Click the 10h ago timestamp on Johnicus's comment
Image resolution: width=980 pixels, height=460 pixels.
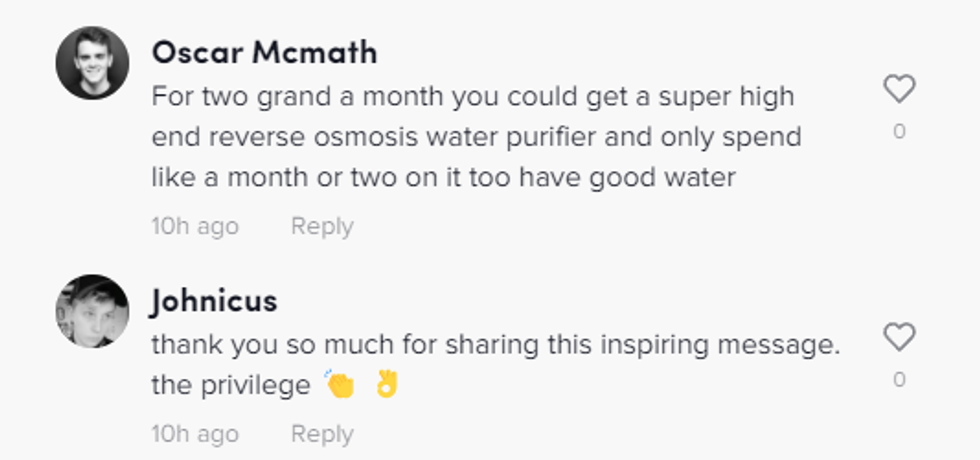click(195, 435)
